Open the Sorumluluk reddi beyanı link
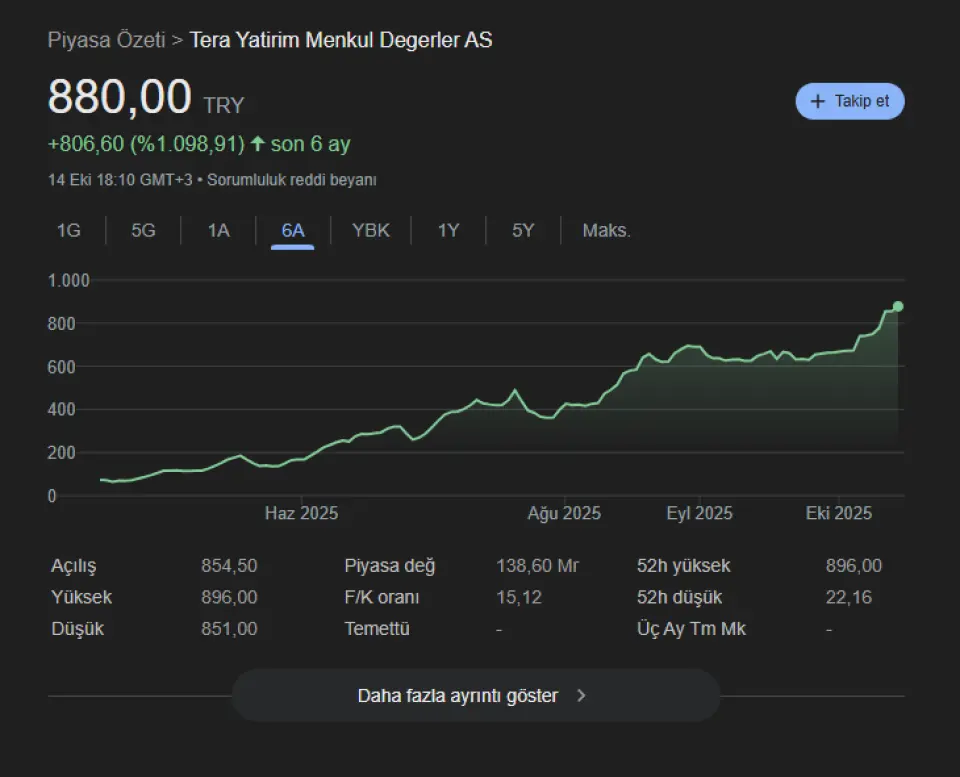960x777 pixels. (x=291, y=180)
